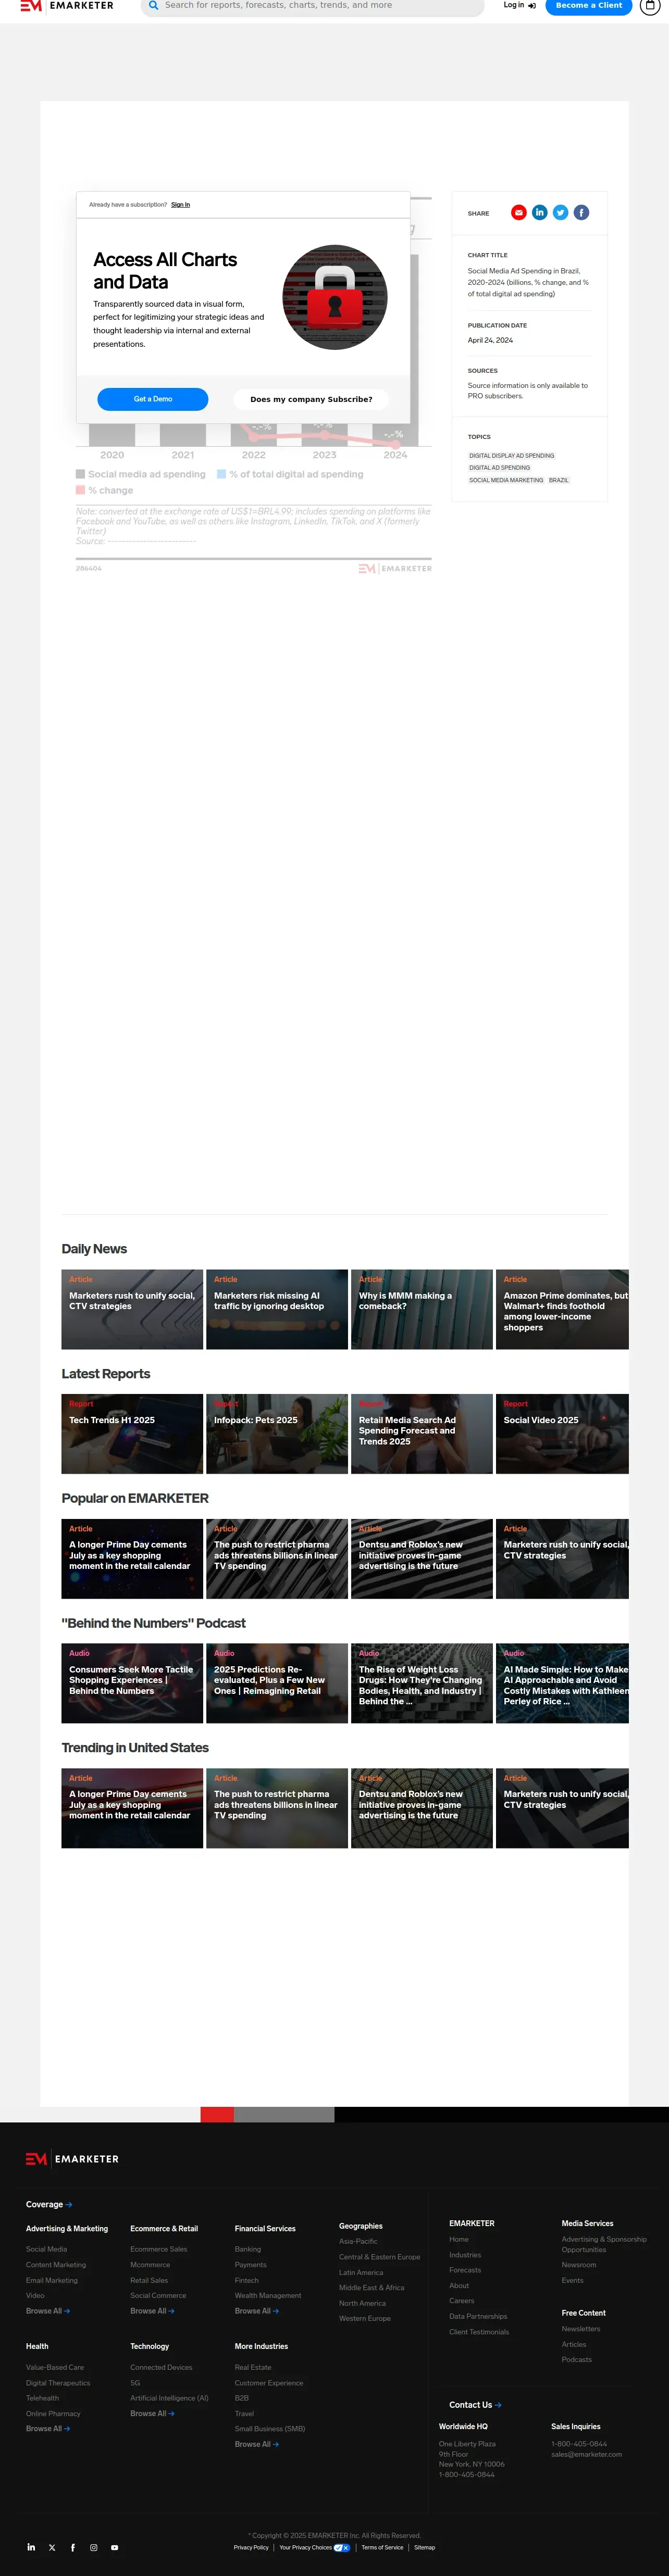Open Retail Media Search Ad Spending Forecast report
This screenshot has height=2576, width=669.
(421, 1434)
